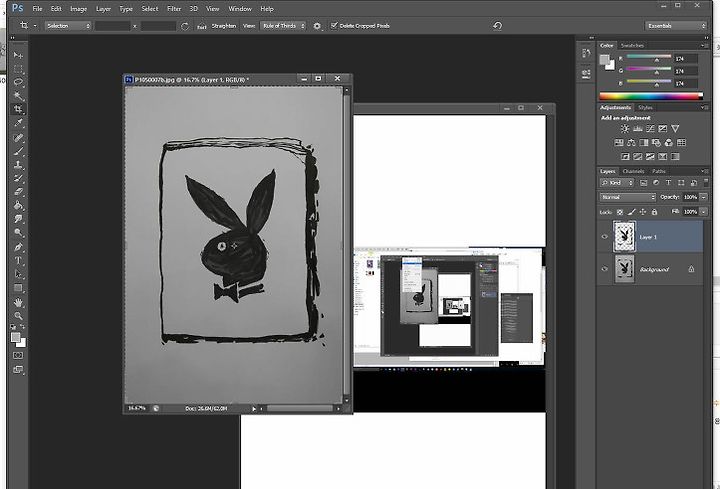Select the Horizontal Type tool
This screenshot has height=489, width=720.
[x=18, y=261]
